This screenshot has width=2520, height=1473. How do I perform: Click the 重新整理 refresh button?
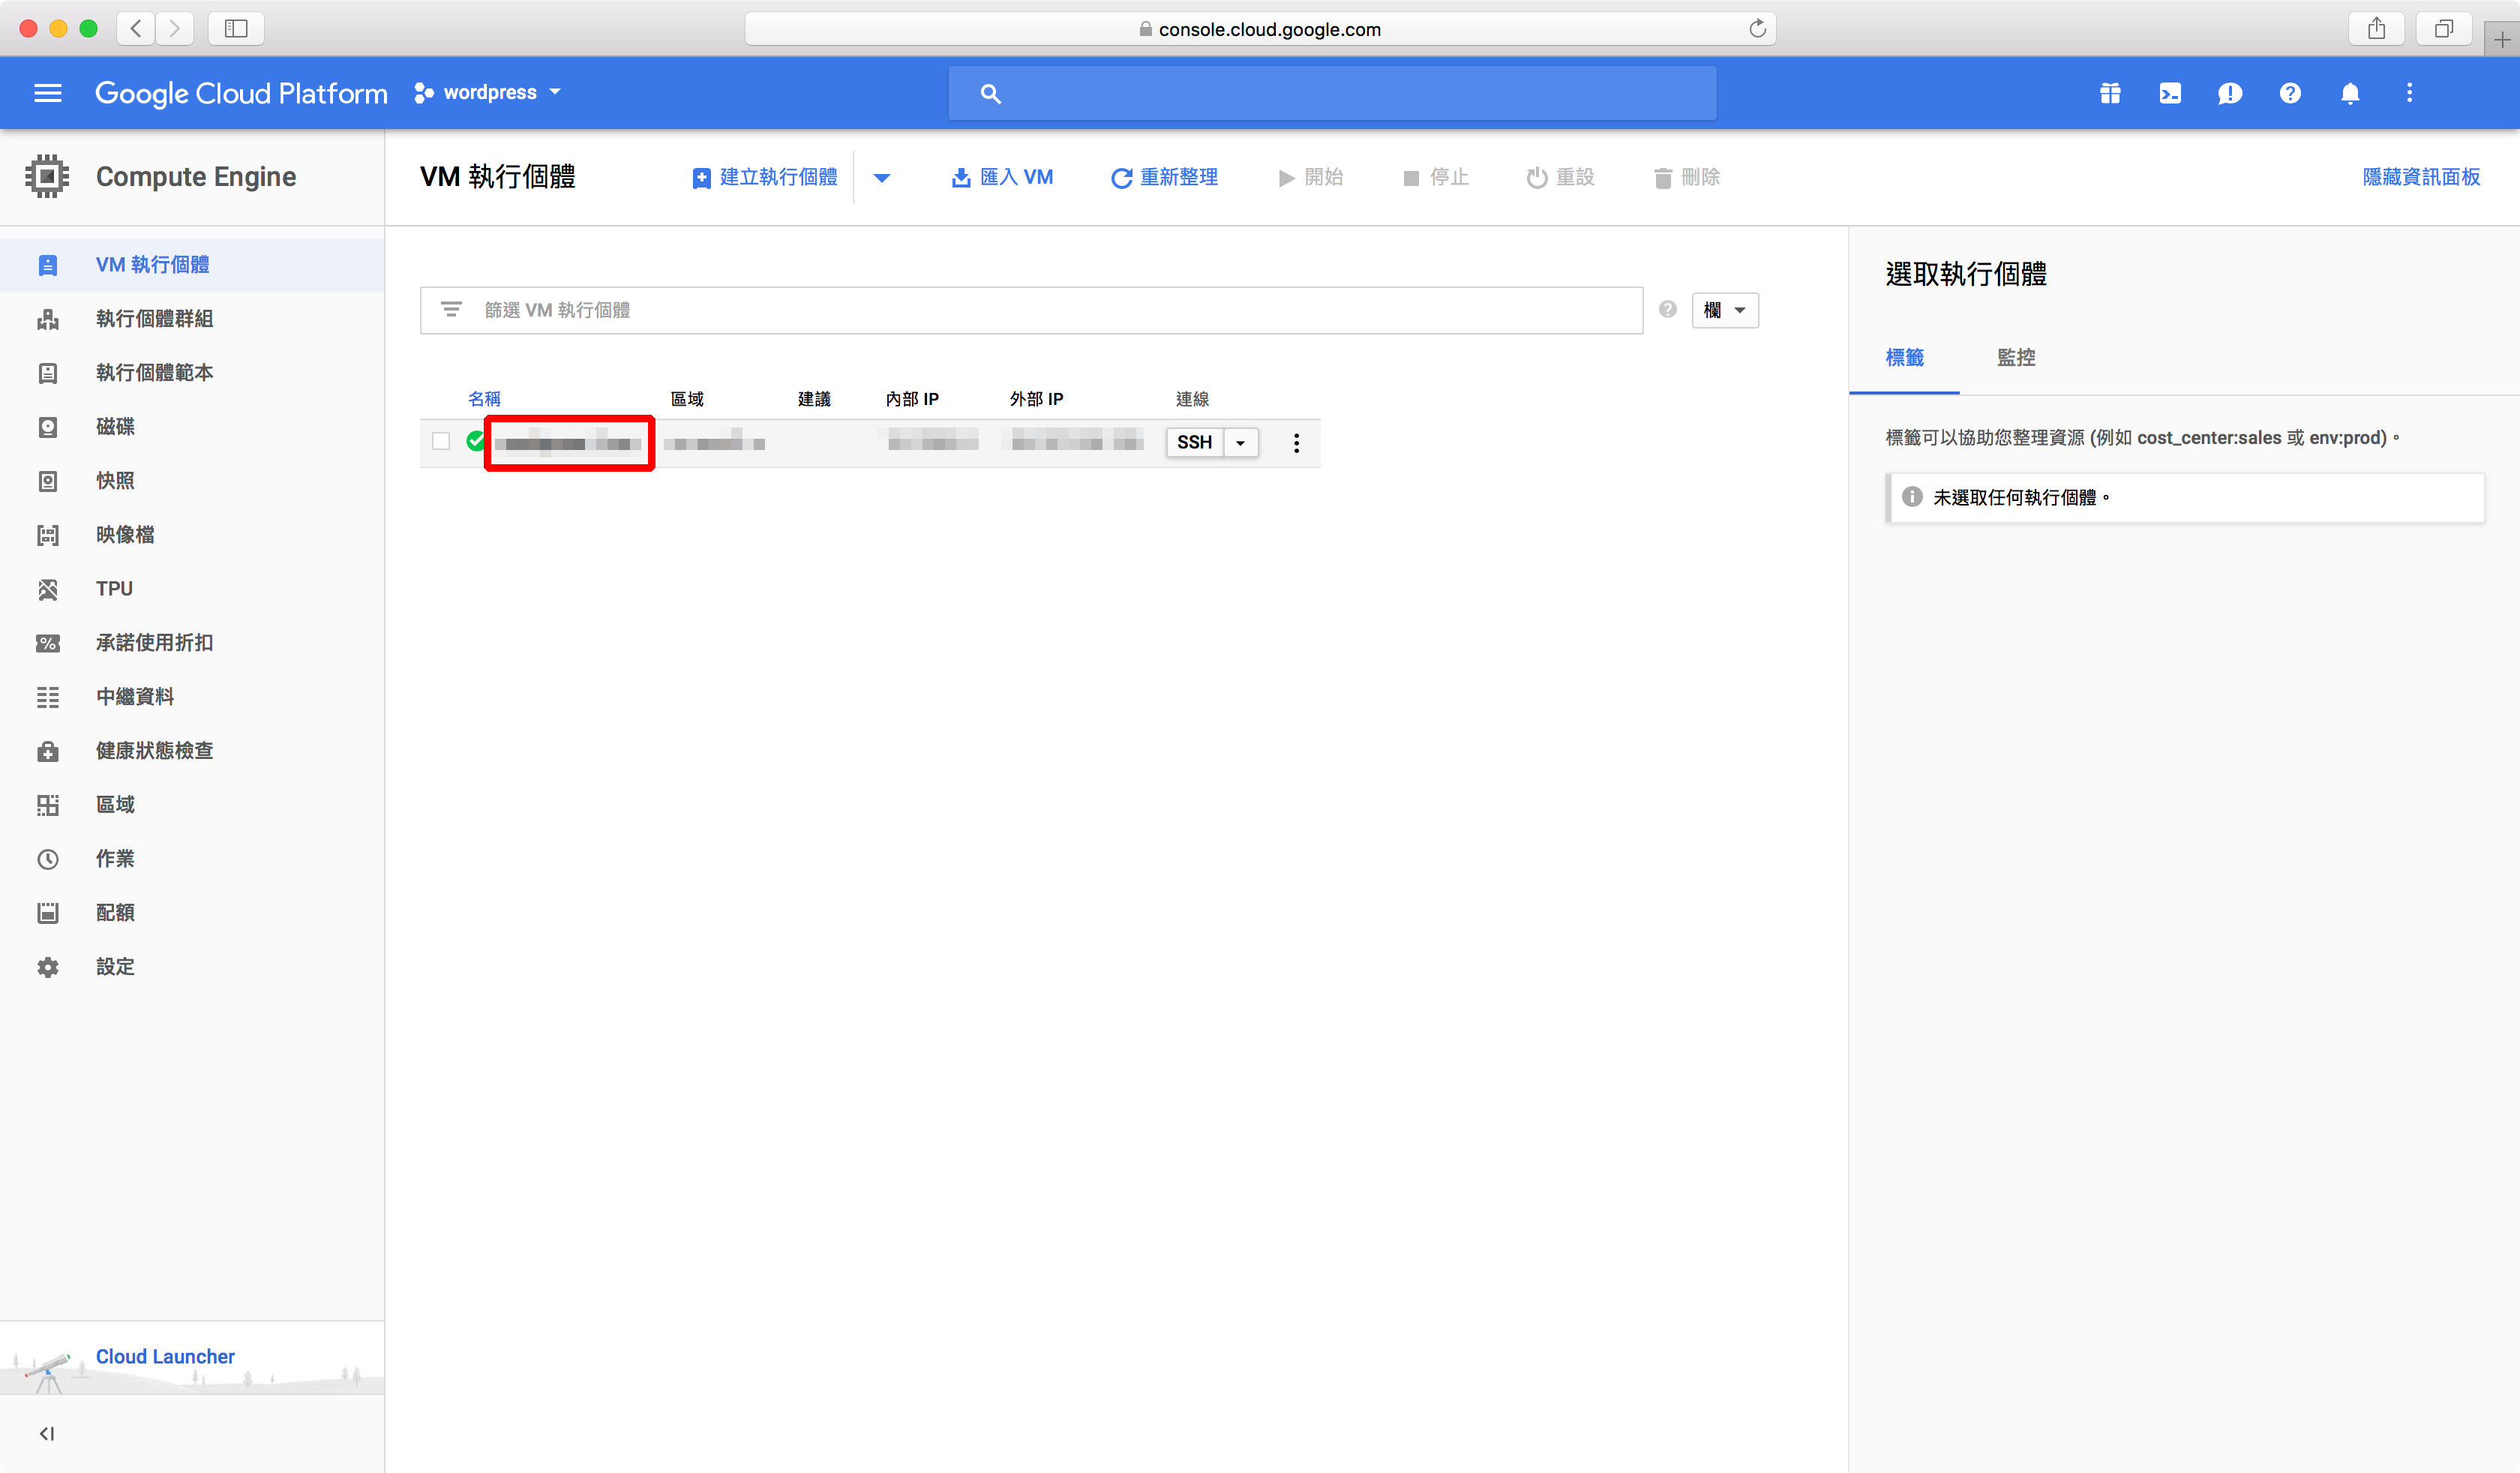(x=1164, y=177)
